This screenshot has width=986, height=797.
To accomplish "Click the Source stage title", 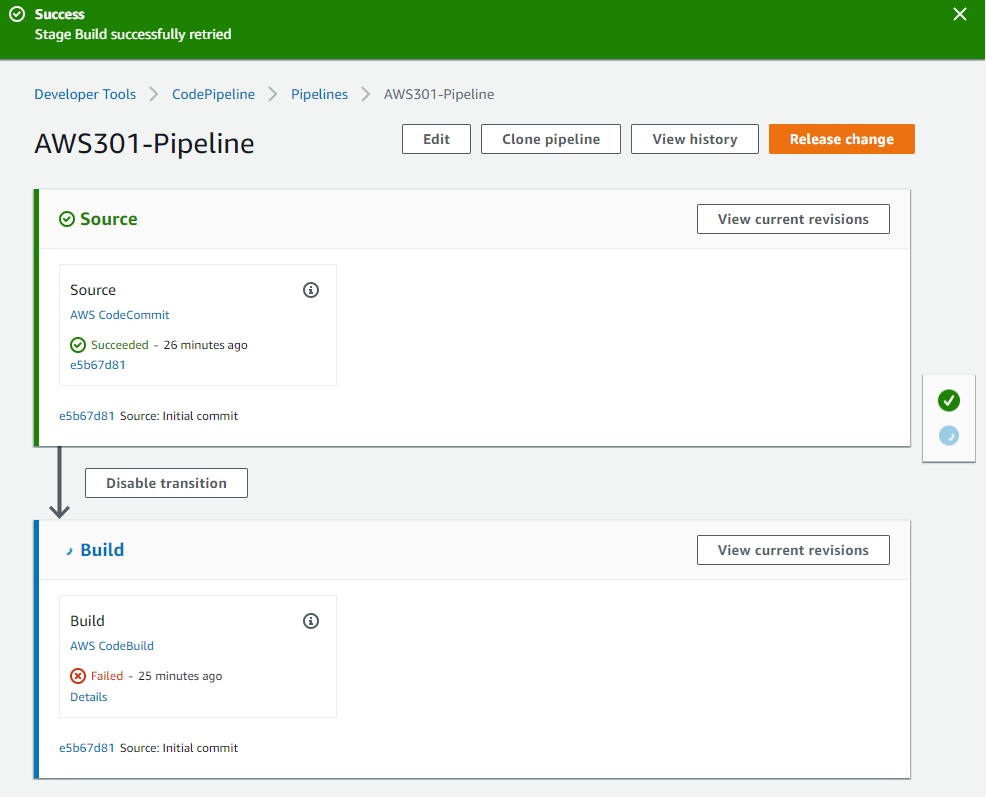I will click(x=109, y=219).
